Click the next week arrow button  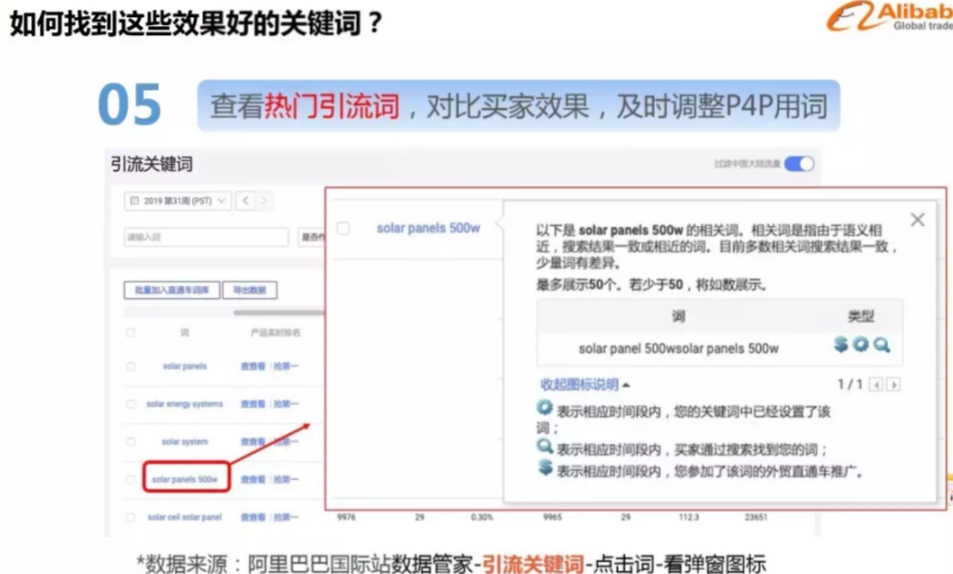pos(264,201)
